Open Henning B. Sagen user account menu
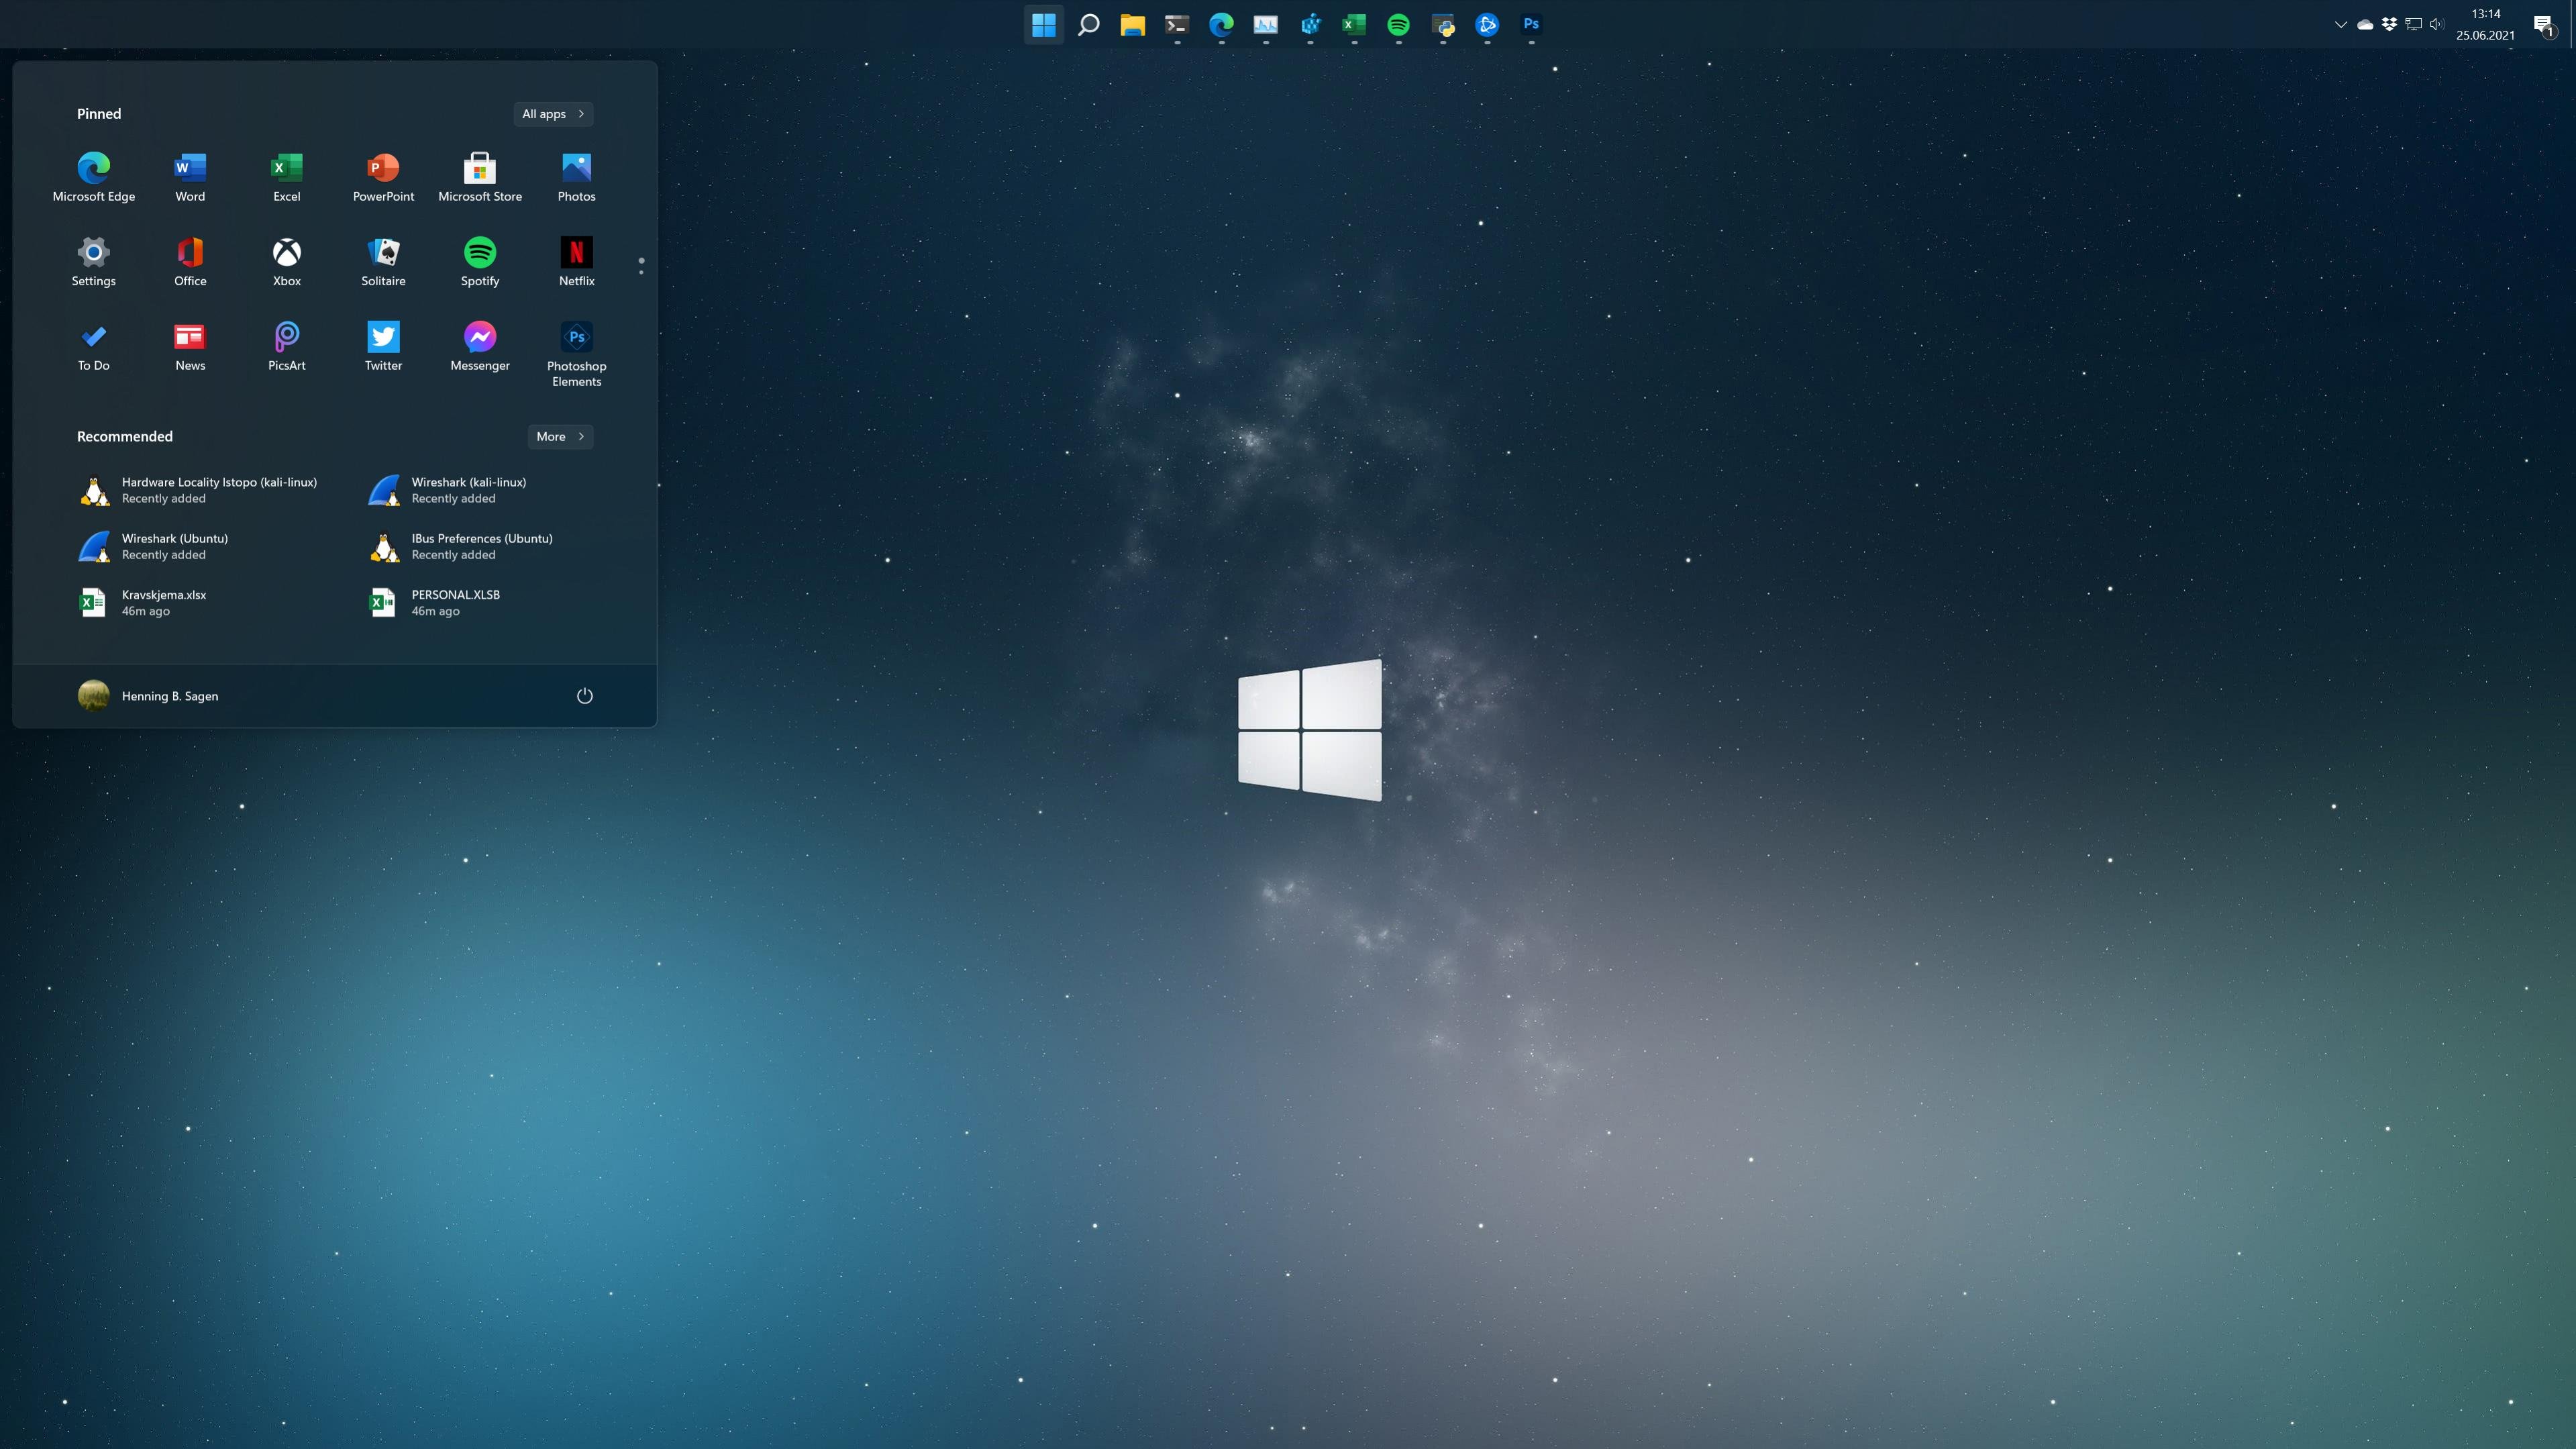The width and height of the screenshot is (2576, 1449). coord(148,696)
